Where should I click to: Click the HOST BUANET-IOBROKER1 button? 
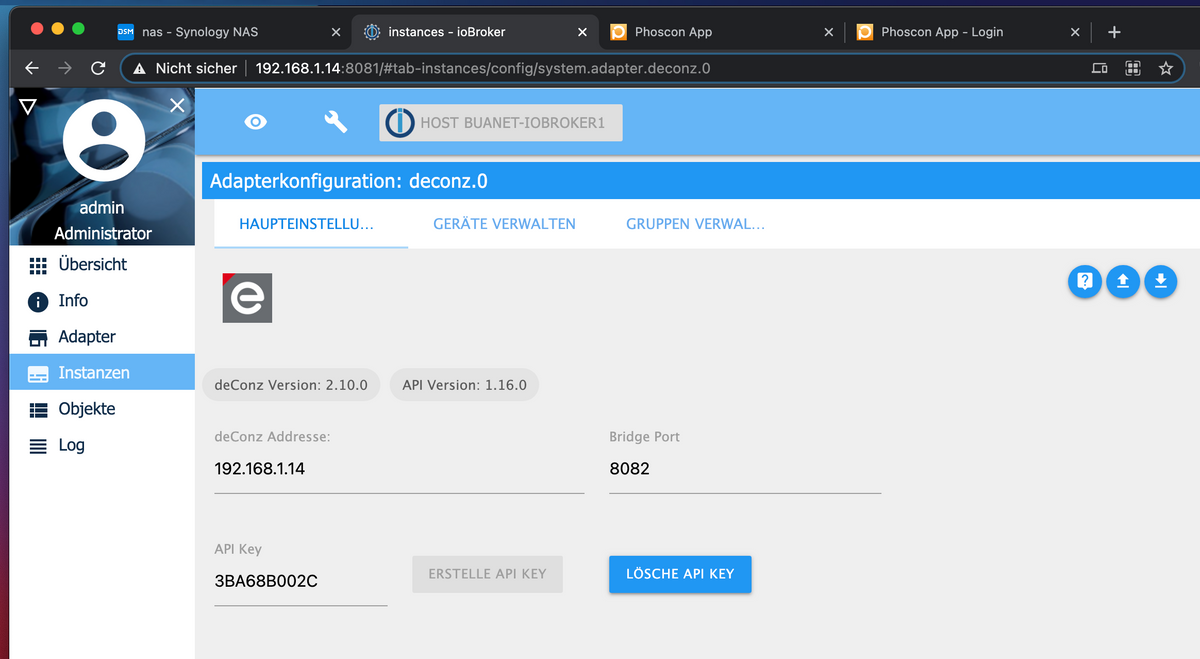pyautogui.click(x=501, y=122)
